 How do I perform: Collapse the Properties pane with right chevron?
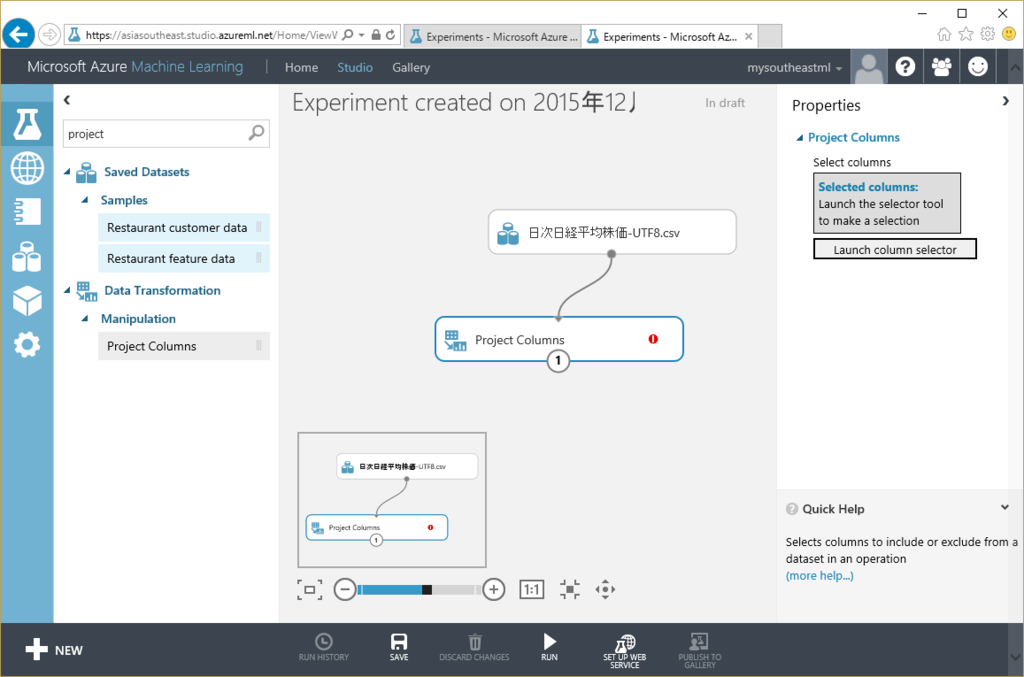pyautogui.click(x=1005, y=101)
